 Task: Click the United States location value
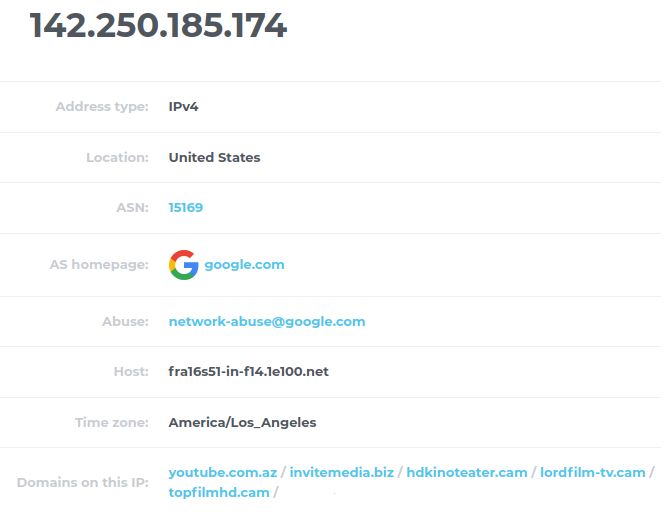click(214, 157)
